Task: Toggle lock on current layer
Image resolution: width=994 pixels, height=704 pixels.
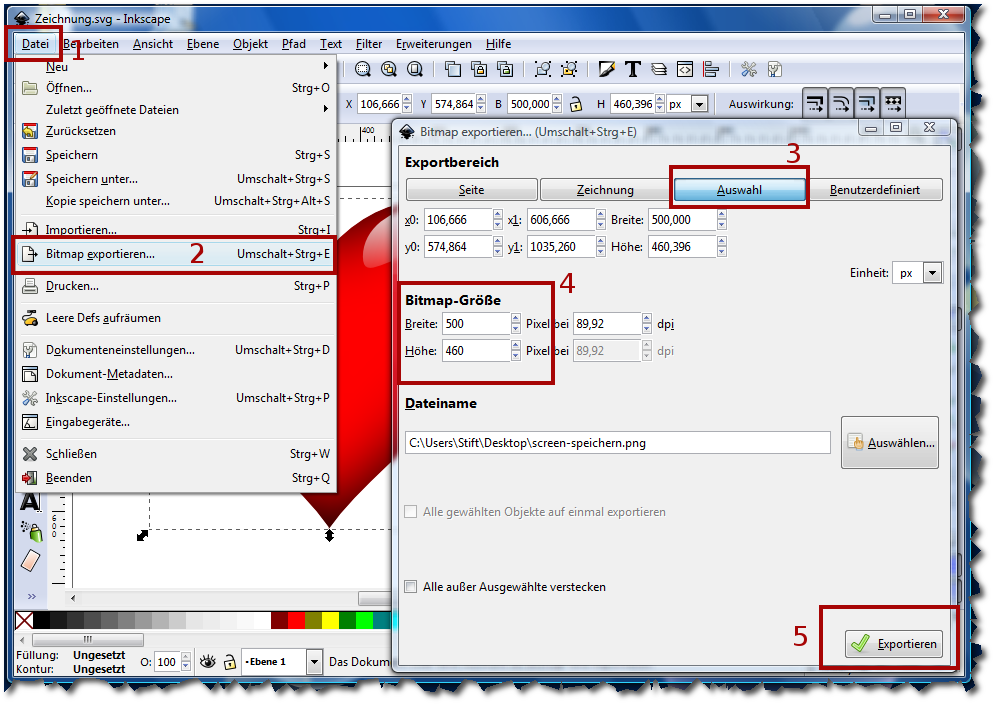Action: click(230, 661)
